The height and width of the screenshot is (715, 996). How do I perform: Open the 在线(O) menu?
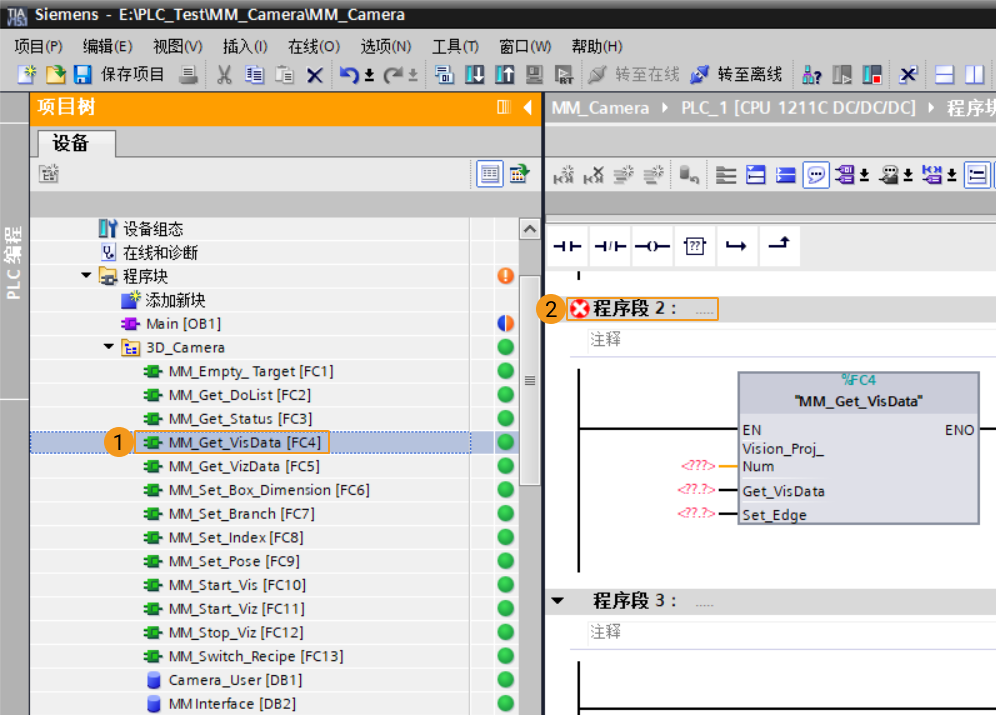[314, 46]
